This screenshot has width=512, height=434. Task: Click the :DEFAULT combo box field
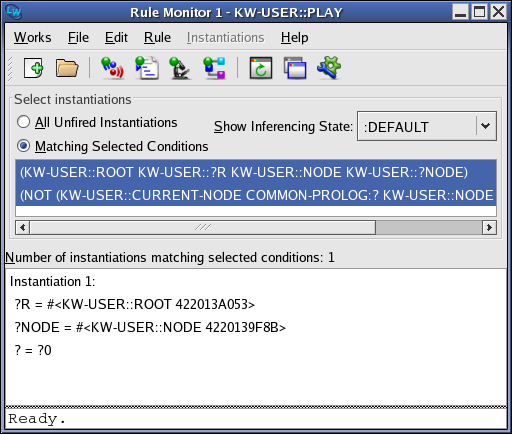427,126
